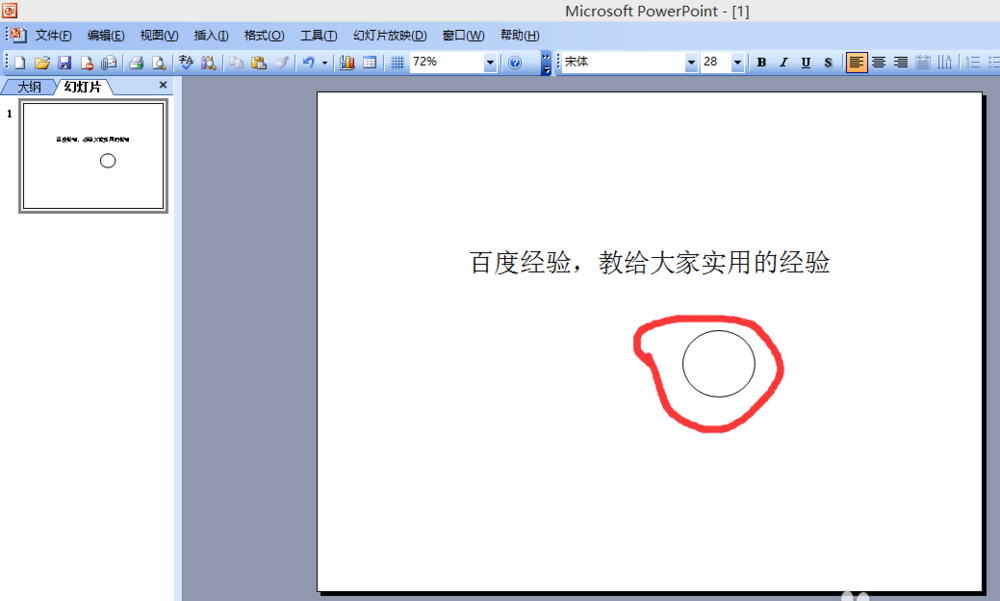Switch to the 大纲 outline tab
The height and width of the screenshot is (601, 1000).
tap(29, 87)
